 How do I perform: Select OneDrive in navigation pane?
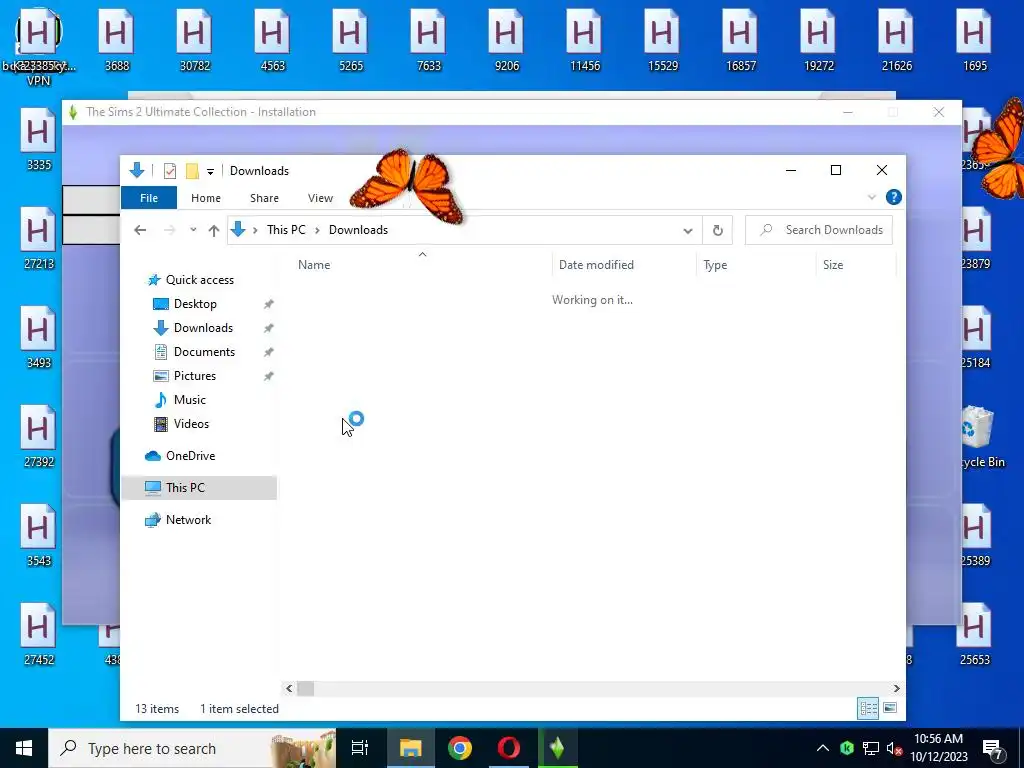coord(189,456)
